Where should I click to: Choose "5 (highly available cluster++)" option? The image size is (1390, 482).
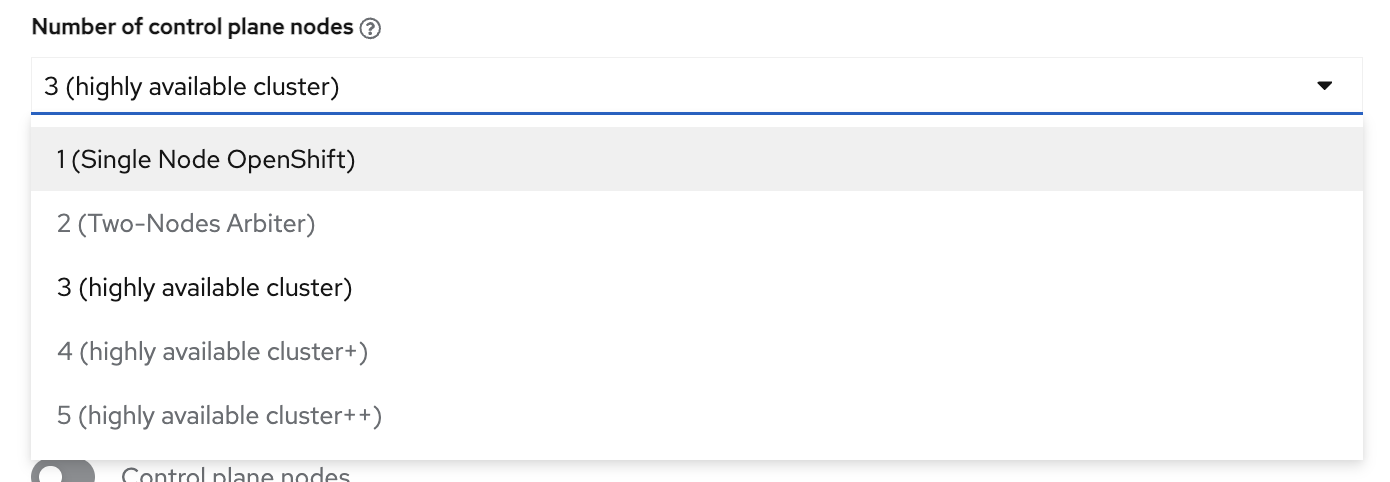pos(219,415)
